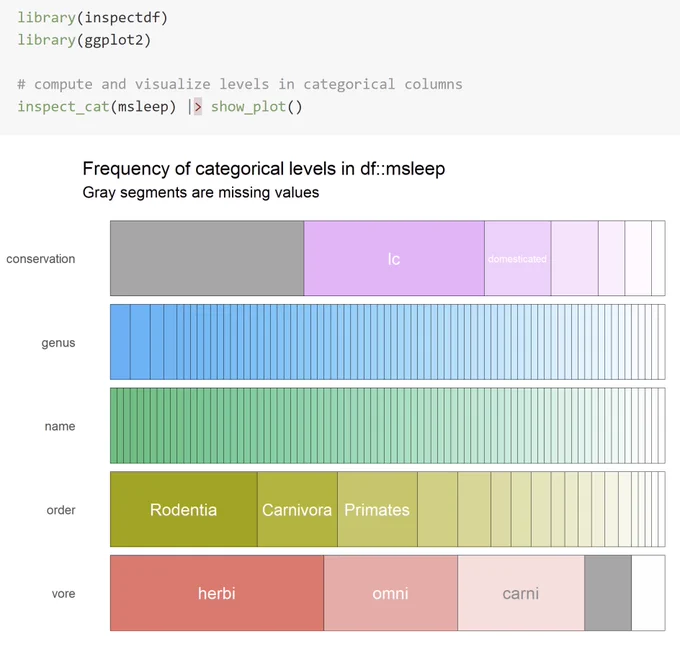The image size is (680, 647).
Task: Click the 'name' axis label
Action: [60, 426]
